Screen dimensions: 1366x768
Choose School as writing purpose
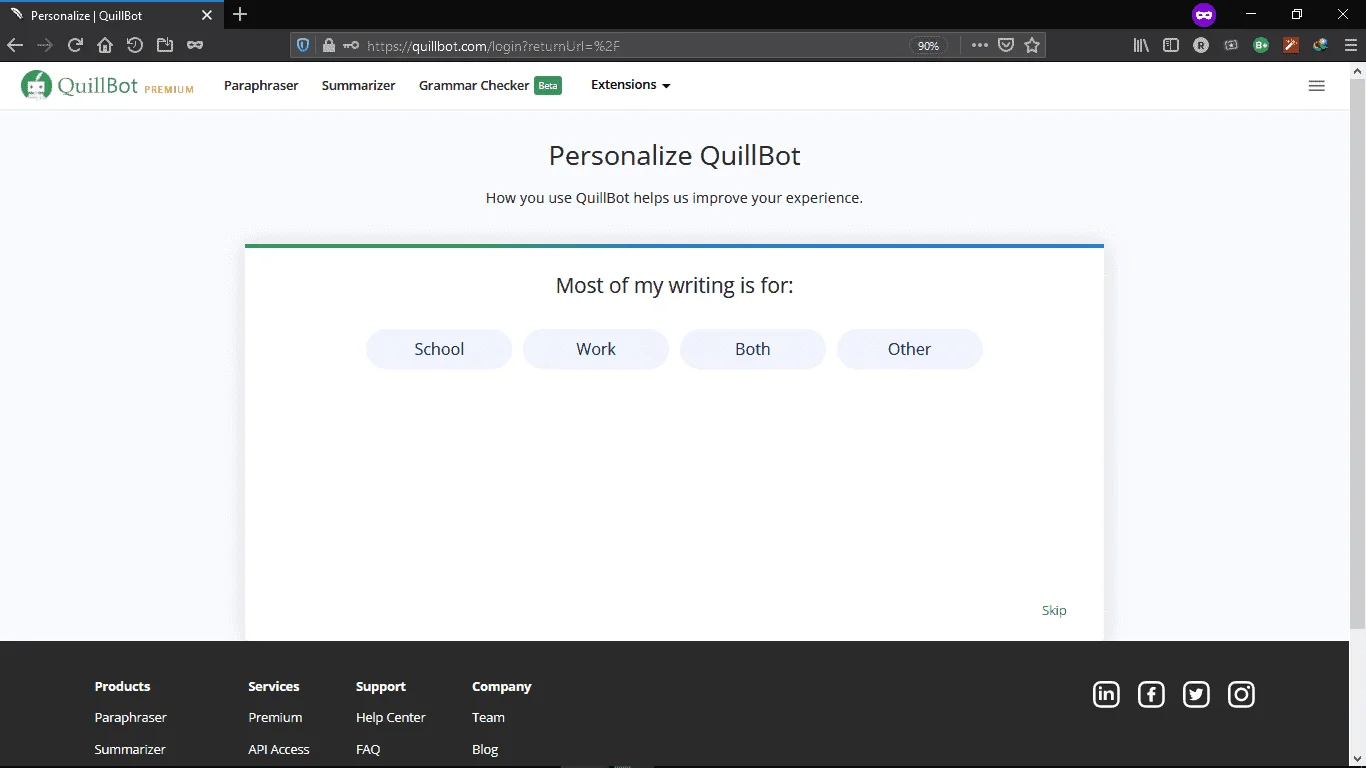pyautogui.click(x=439, y=349)
